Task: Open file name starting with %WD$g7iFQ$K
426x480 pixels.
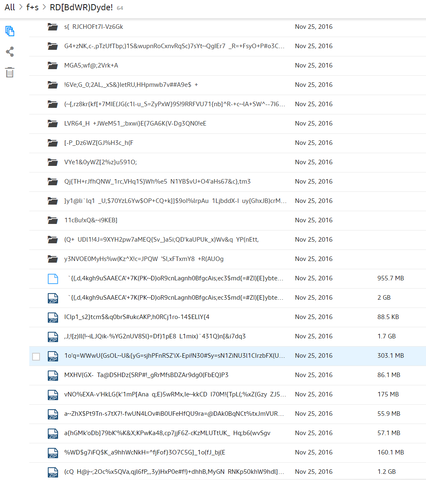Action: [145, 452]
